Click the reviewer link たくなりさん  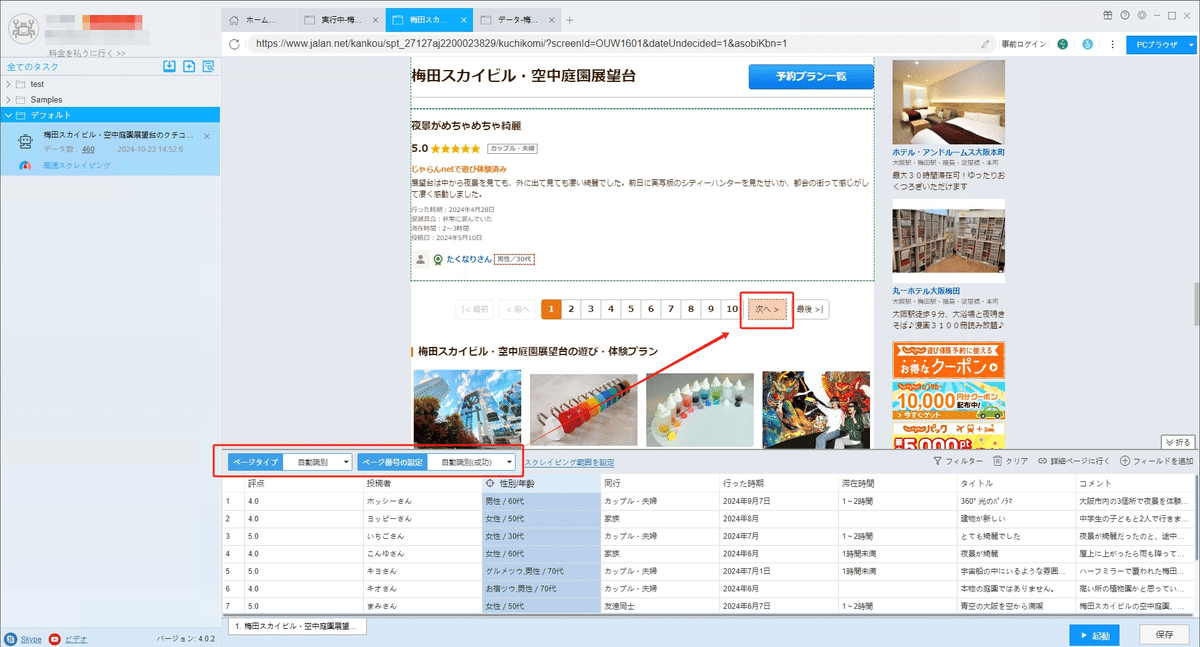(469, 259)
